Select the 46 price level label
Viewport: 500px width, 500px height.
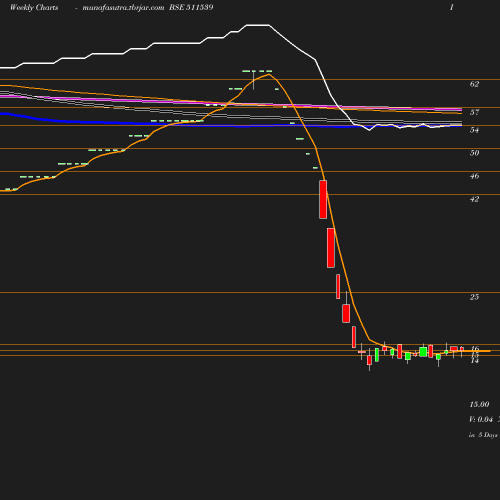(474, 176)
